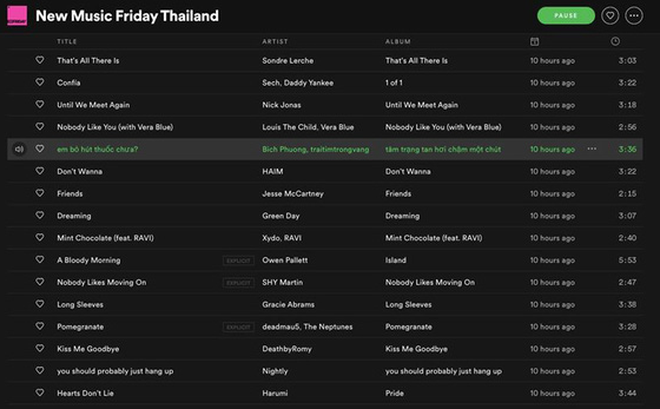Like the track Hearts Don't Lie
Viewport: 660px width, 409px height.
pyautogui.click(x=40, y=393)
